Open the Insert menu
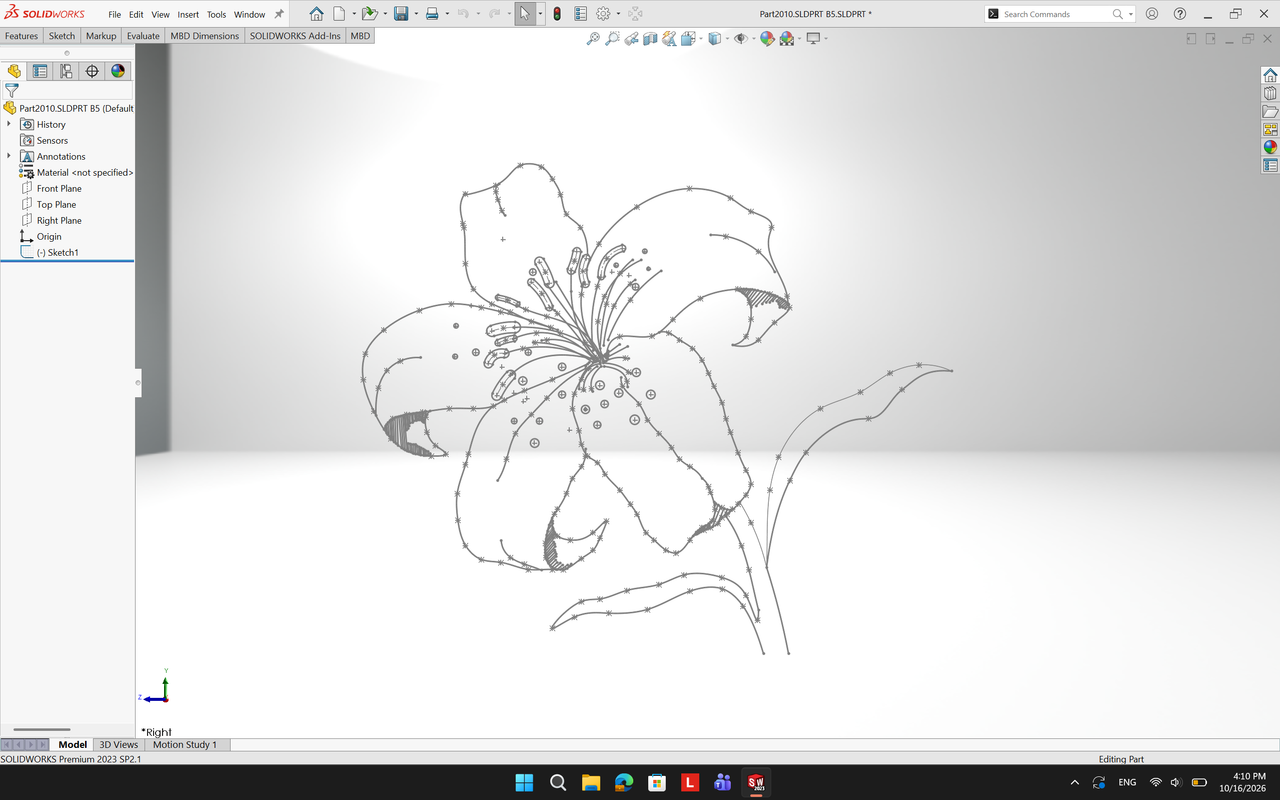This screenshot has height=800, width=1280. [x=188, y=15]
